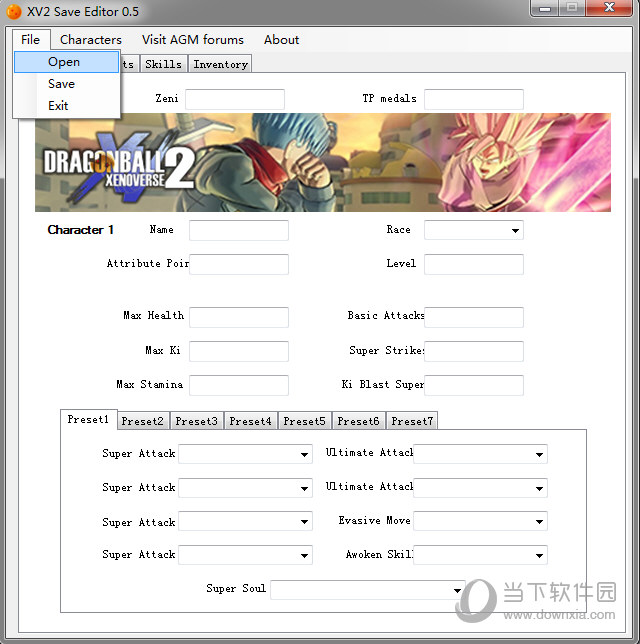Select the Preset3 tab
This screenshot has width=640, height=644.
pos(196,421)
